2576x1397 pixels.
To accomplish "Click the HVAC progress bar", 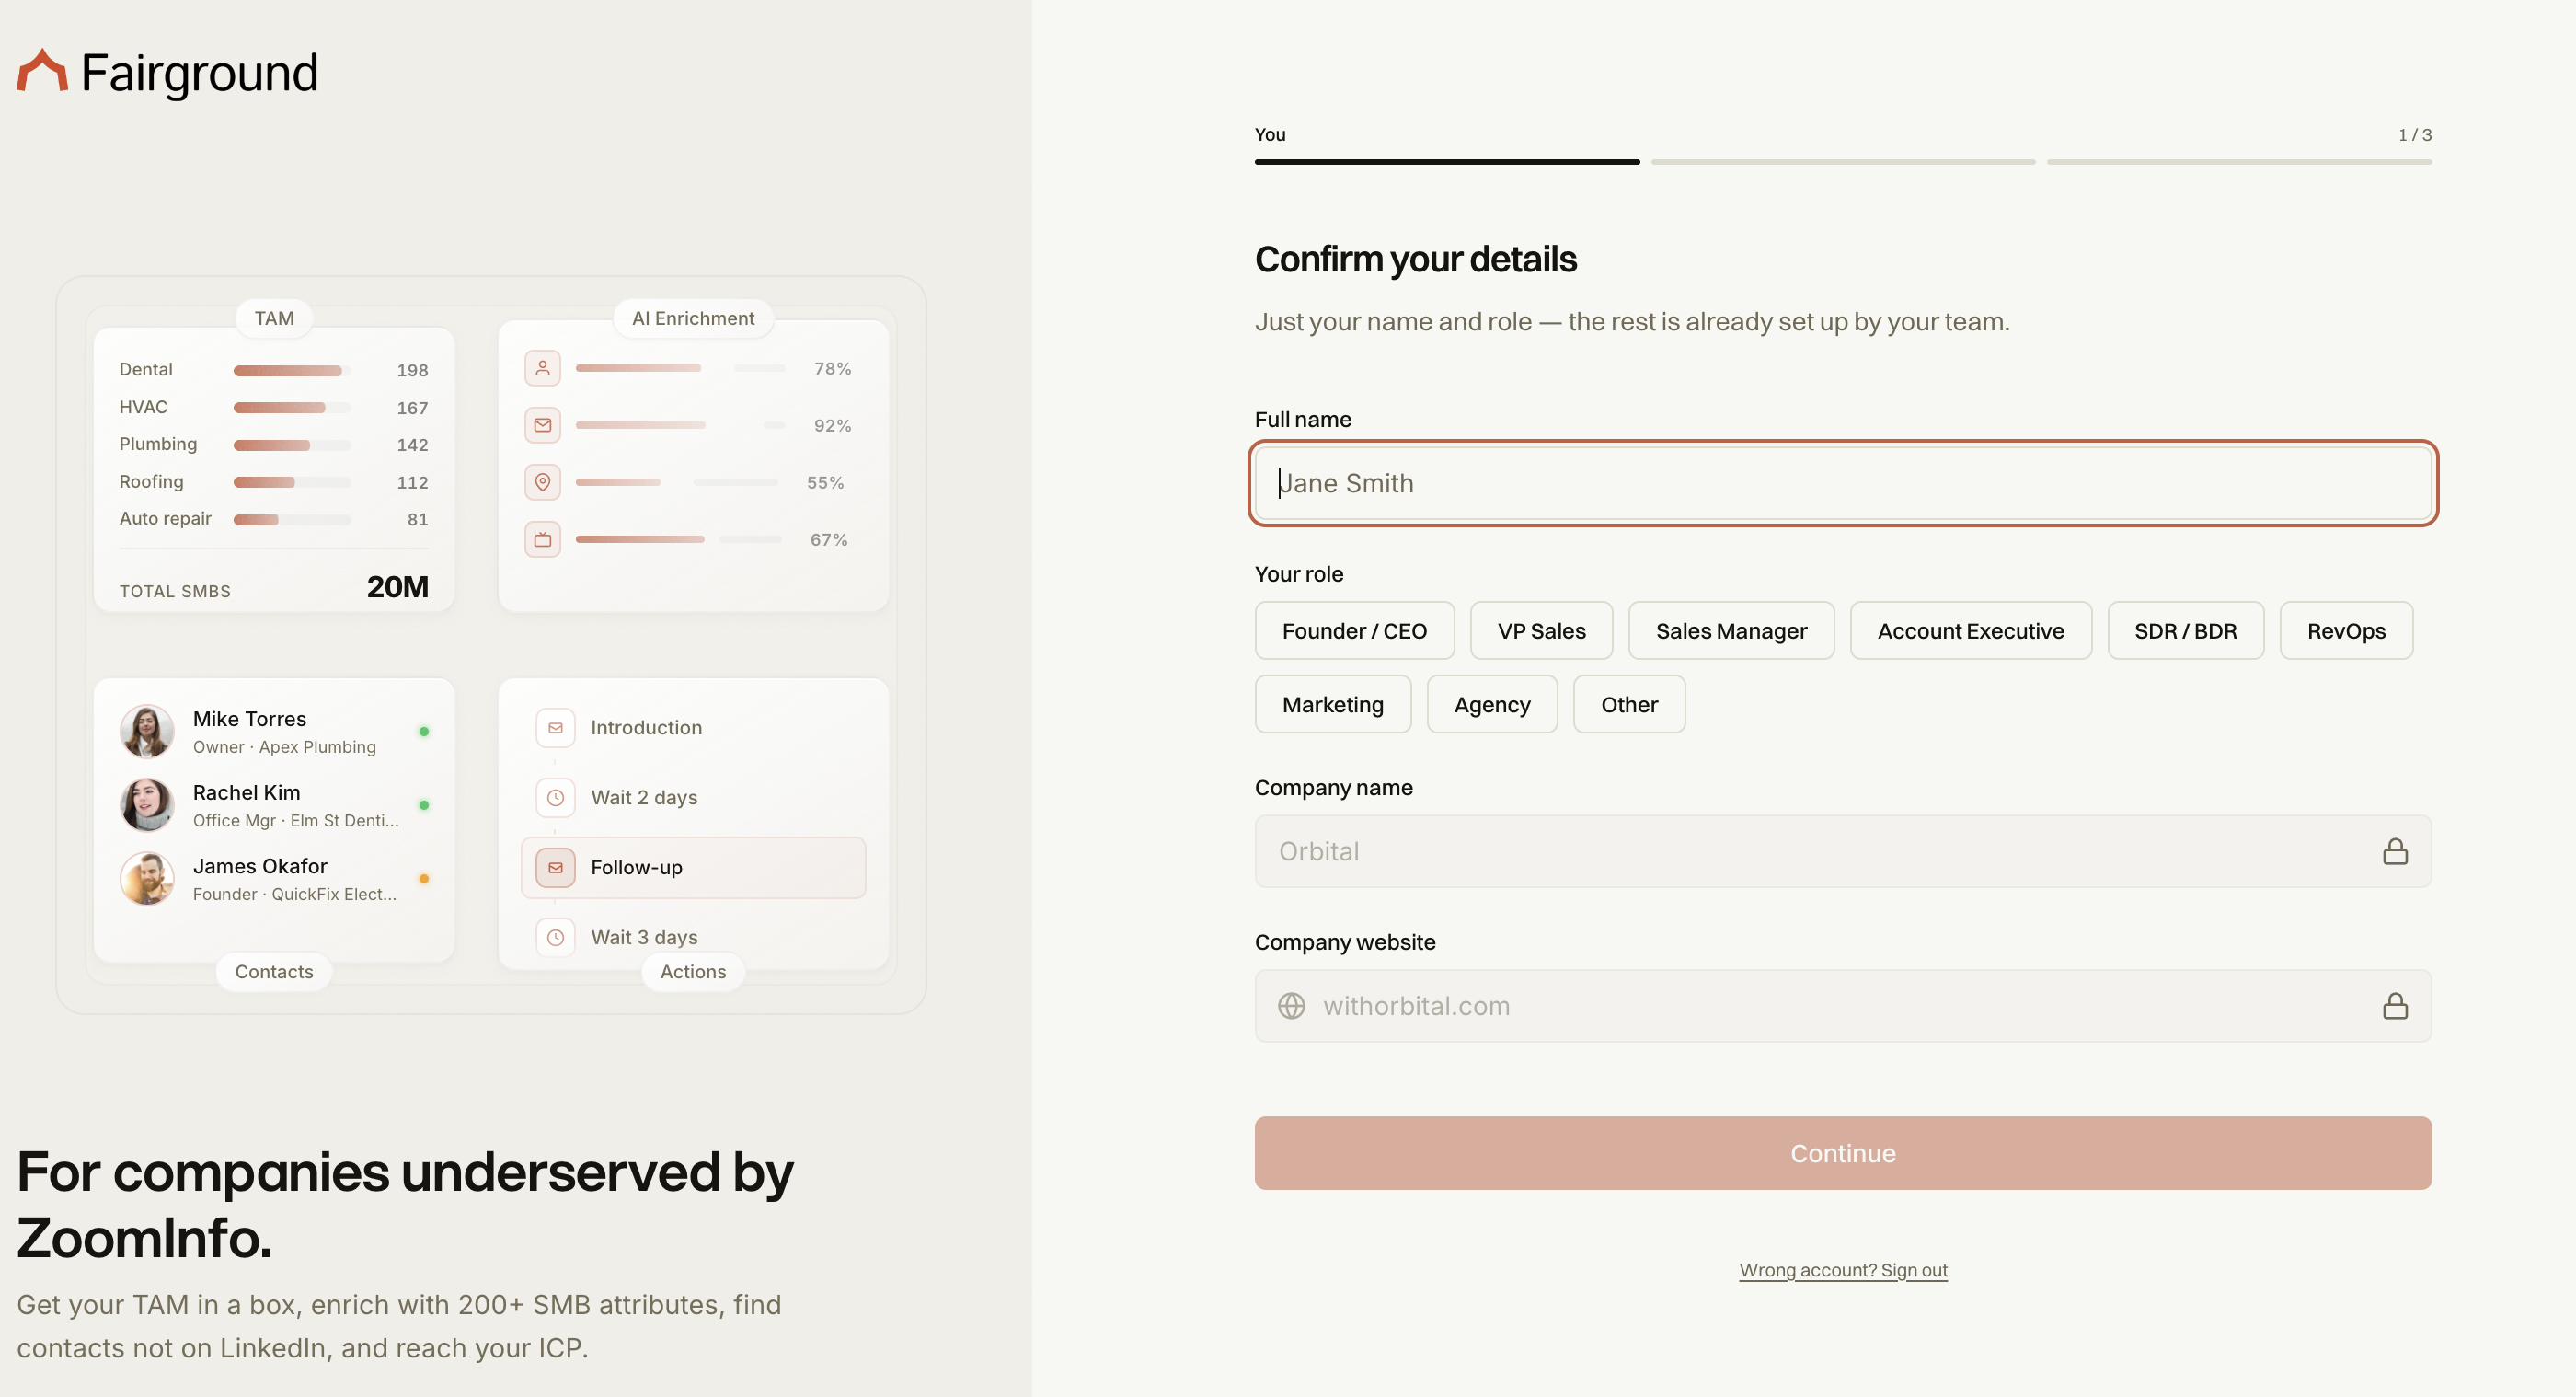I will coord(292,408).
